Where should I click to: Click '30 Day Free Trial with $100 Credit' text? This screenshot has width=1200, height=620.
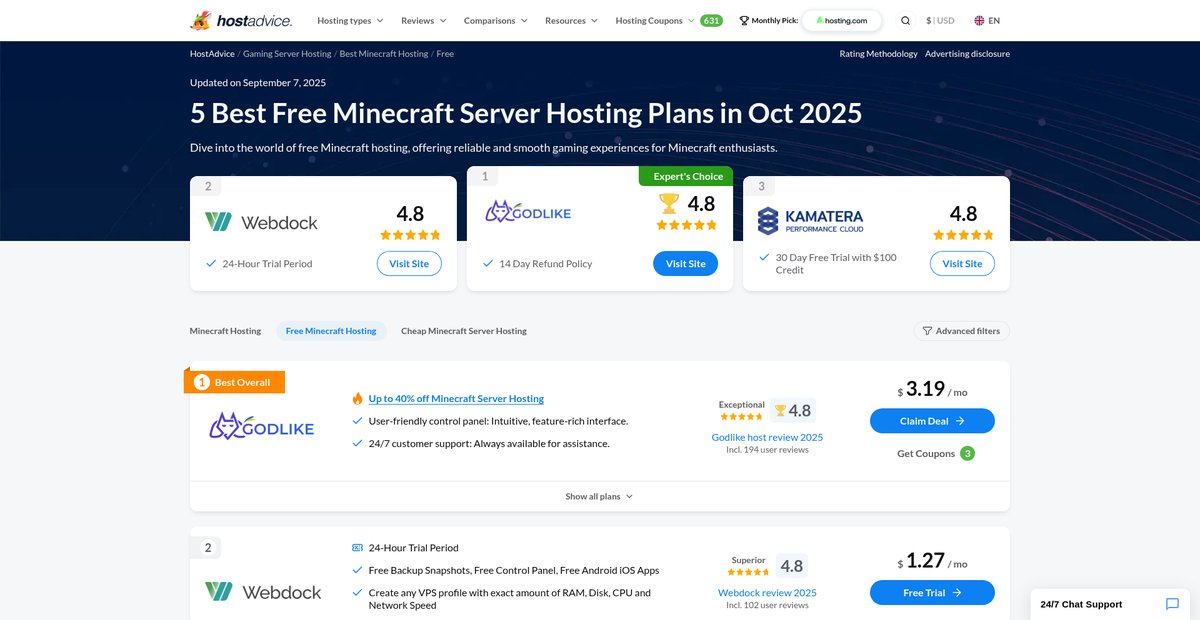[x=836, y=264]
